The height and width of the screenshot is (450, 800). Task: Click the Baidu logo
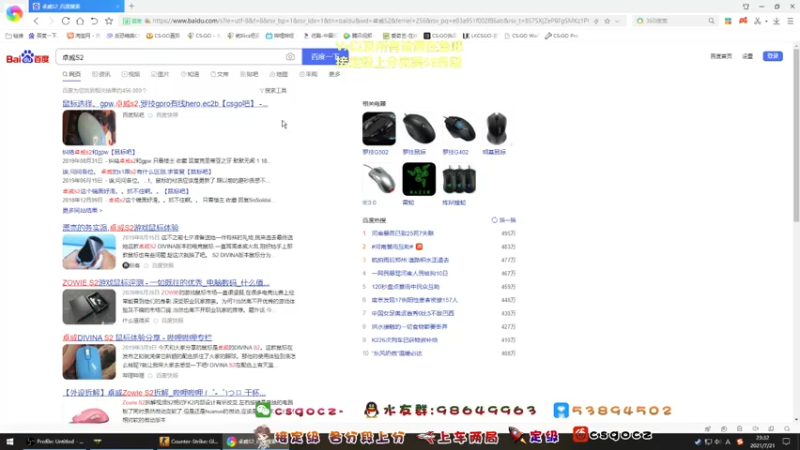[x=28, y=57]
